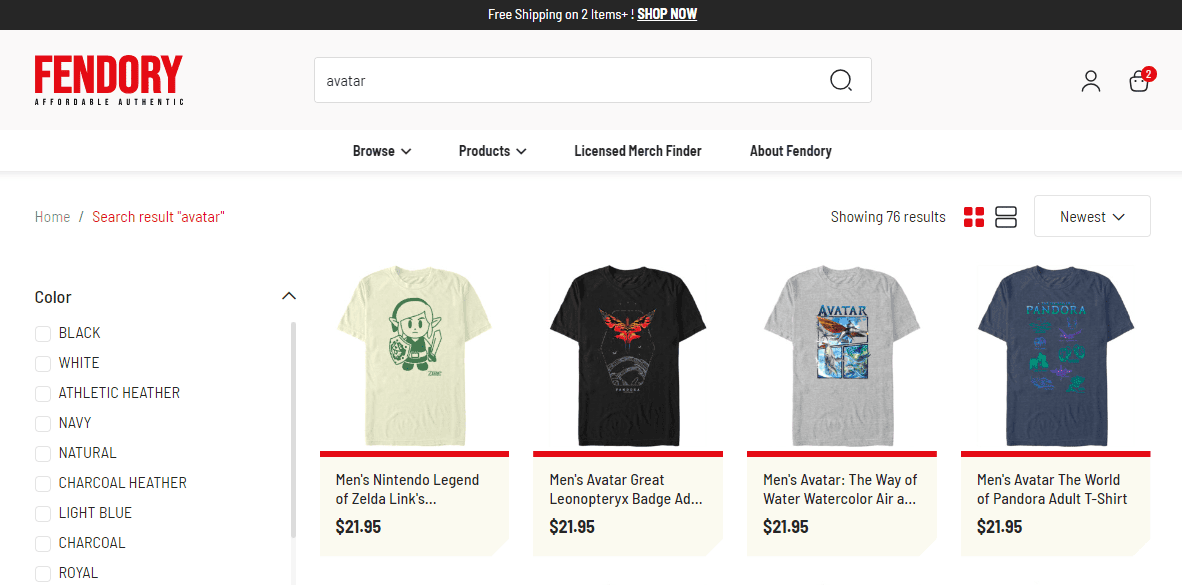This screenshot has height=585, width=1182.
Task: Click the search magnifier icon
Action: click(x=841, y=80)
